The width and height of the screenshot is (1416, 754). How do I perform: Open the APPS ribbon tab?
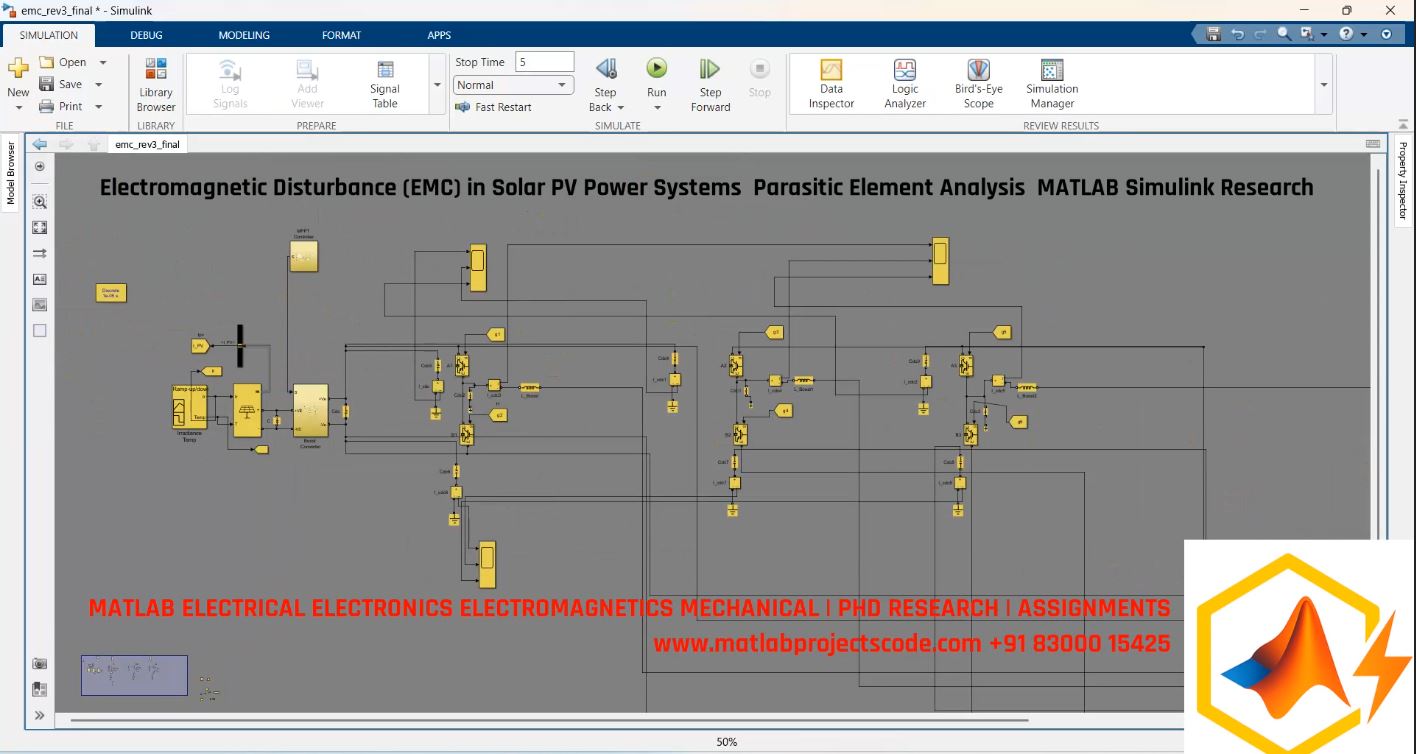(439, 35)
